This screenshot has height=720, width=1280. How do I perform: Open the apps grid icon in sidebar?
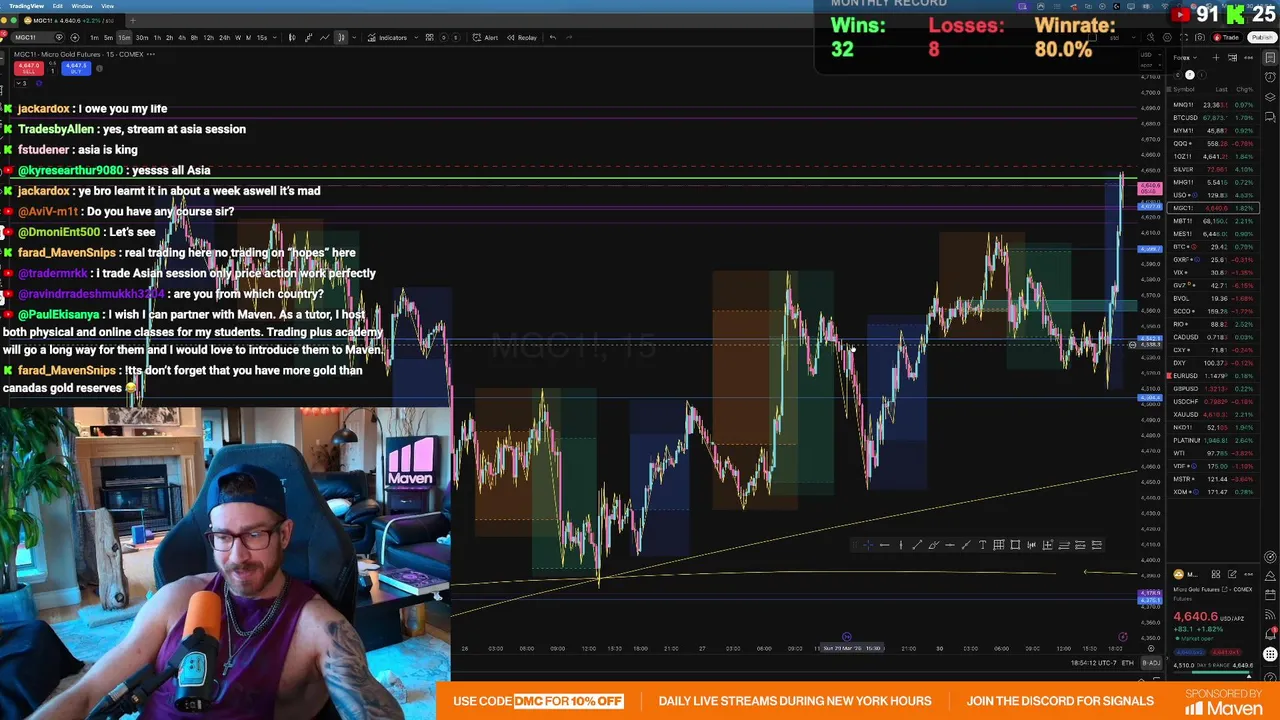pyautogui.click(x=1270, y=654)
